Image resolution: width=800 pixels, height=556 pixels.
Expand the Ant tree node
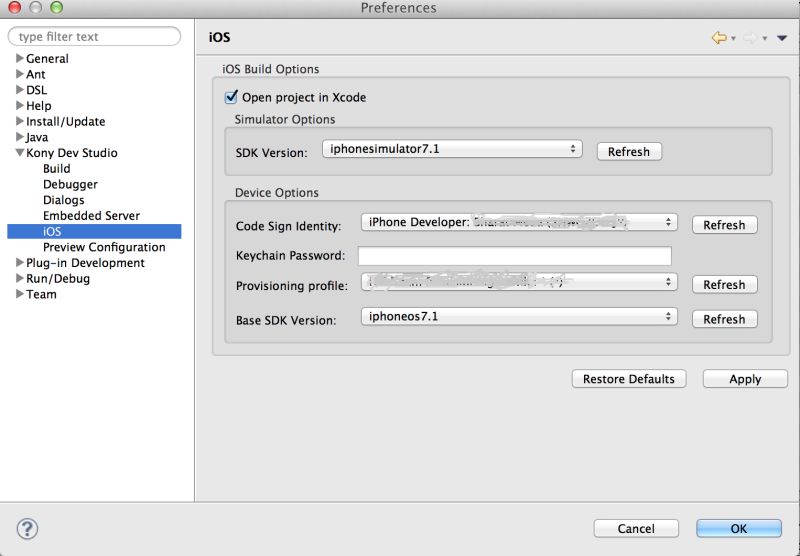[20, 74]
